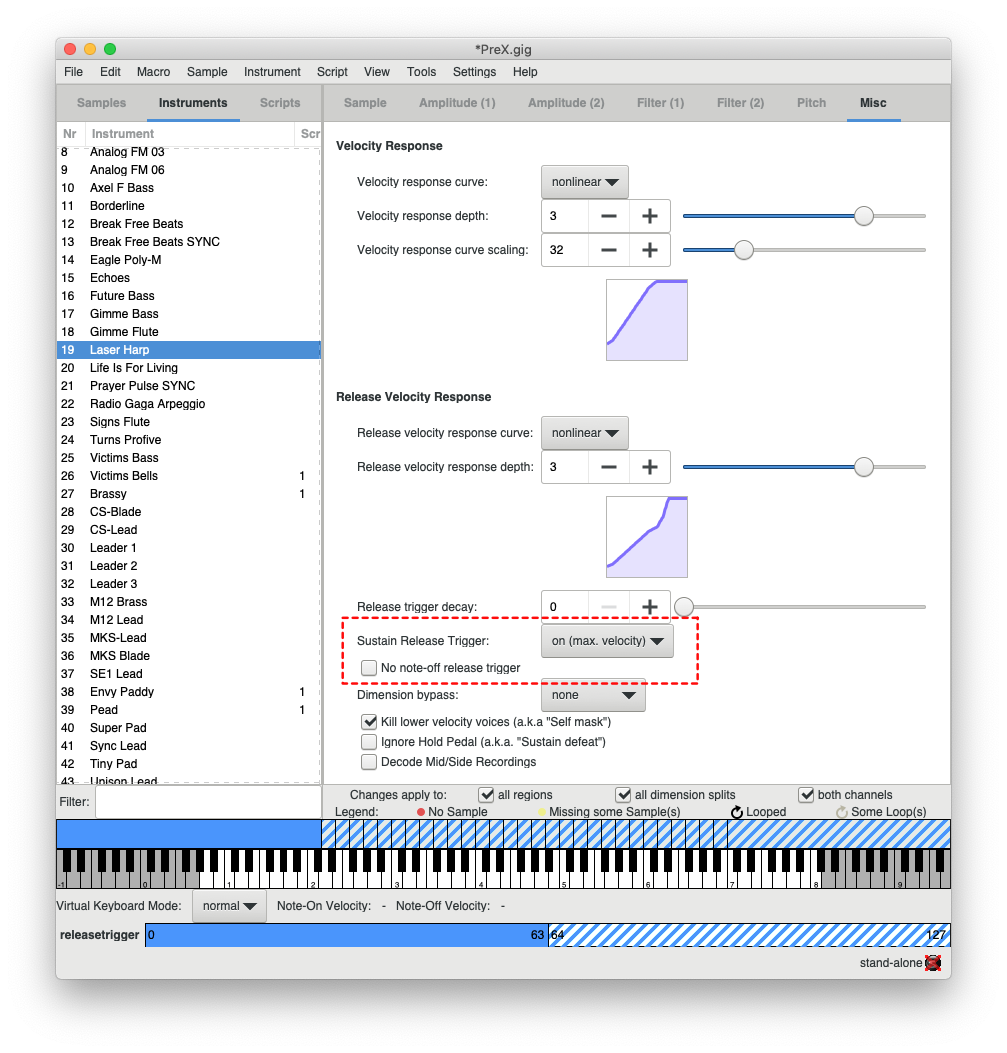Screen dimensions: 1007x1053
Task: Open the Sample menu
Action: pos(207,72)
